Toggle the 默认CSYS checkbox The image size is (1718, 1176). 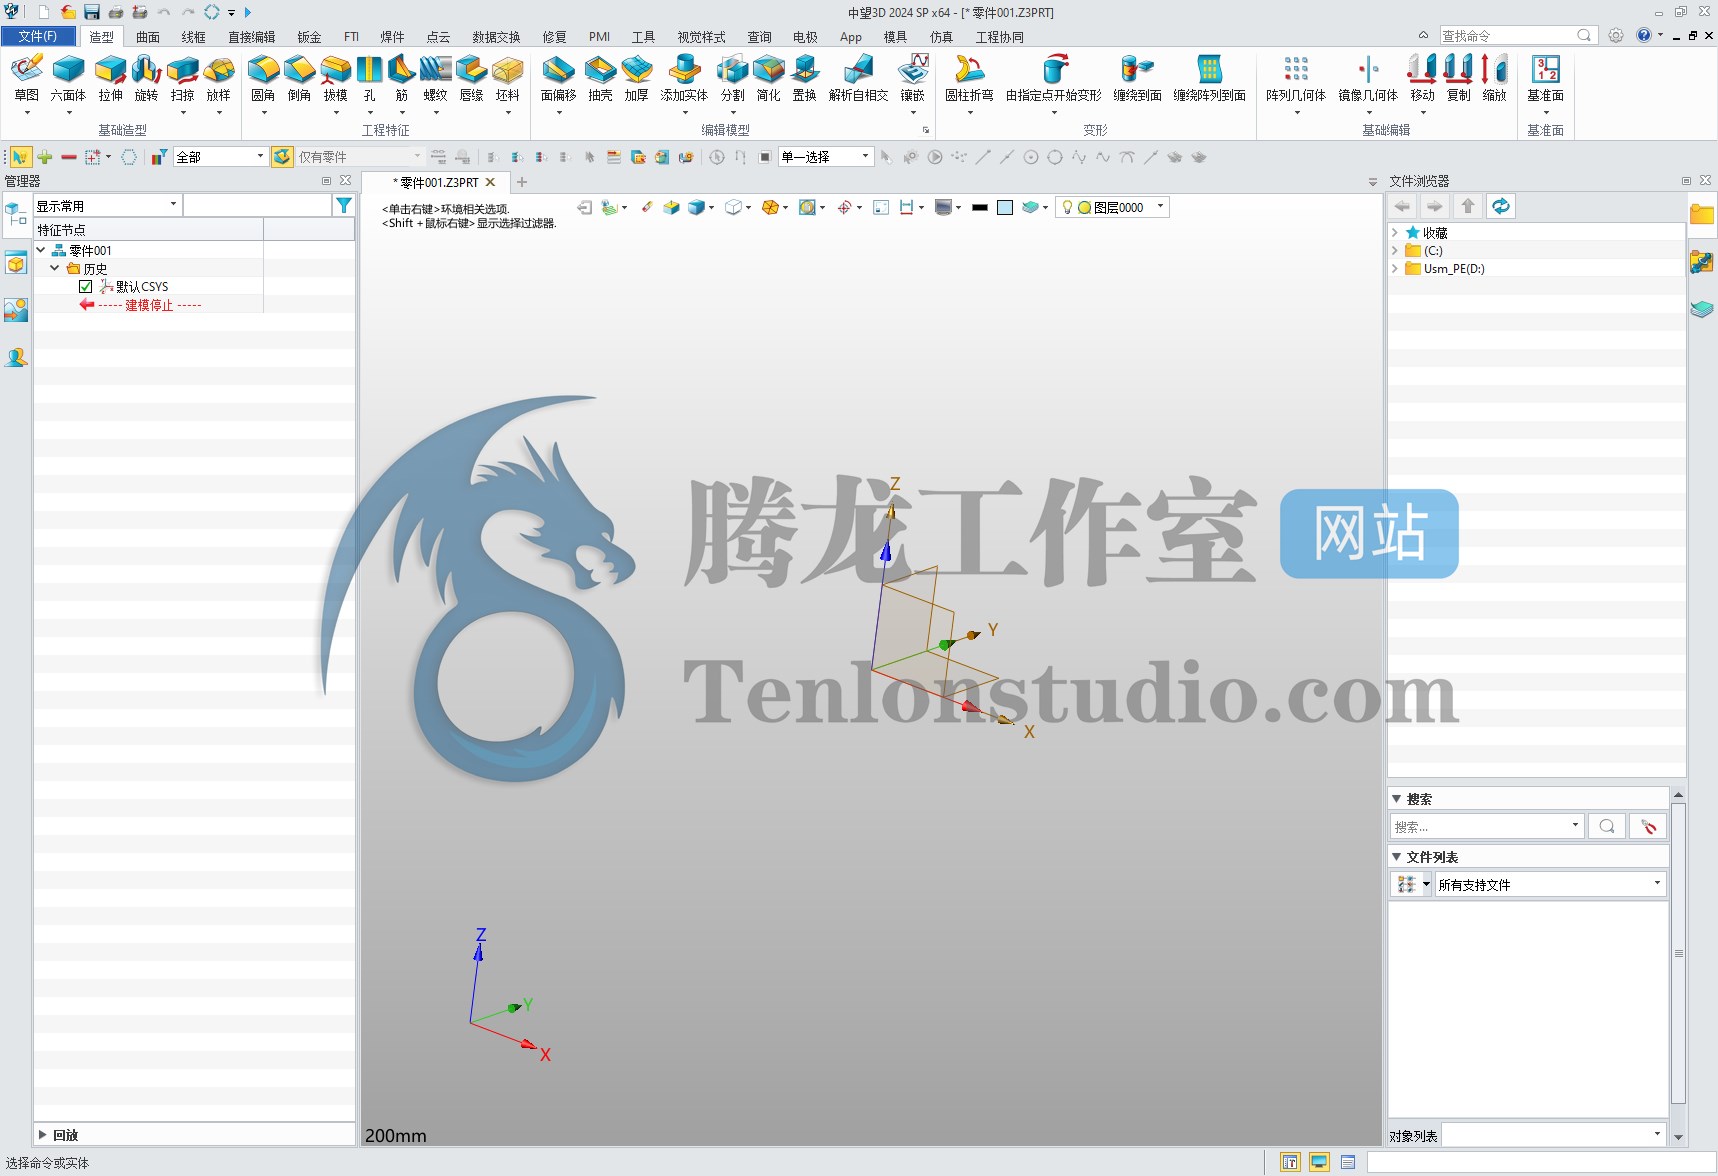click(x=85, y=287)
